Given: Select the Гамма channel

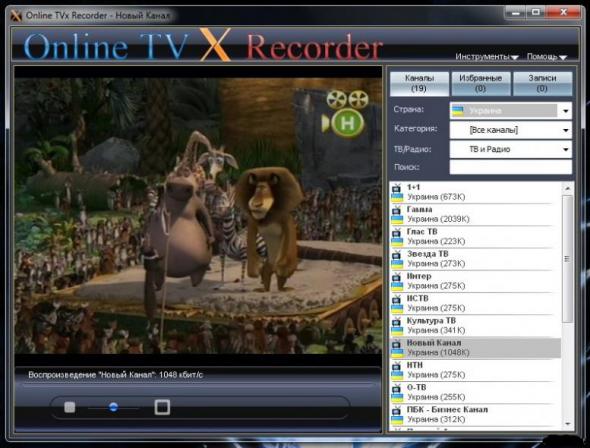Looking at the screenshot, I should click(475, 214).
